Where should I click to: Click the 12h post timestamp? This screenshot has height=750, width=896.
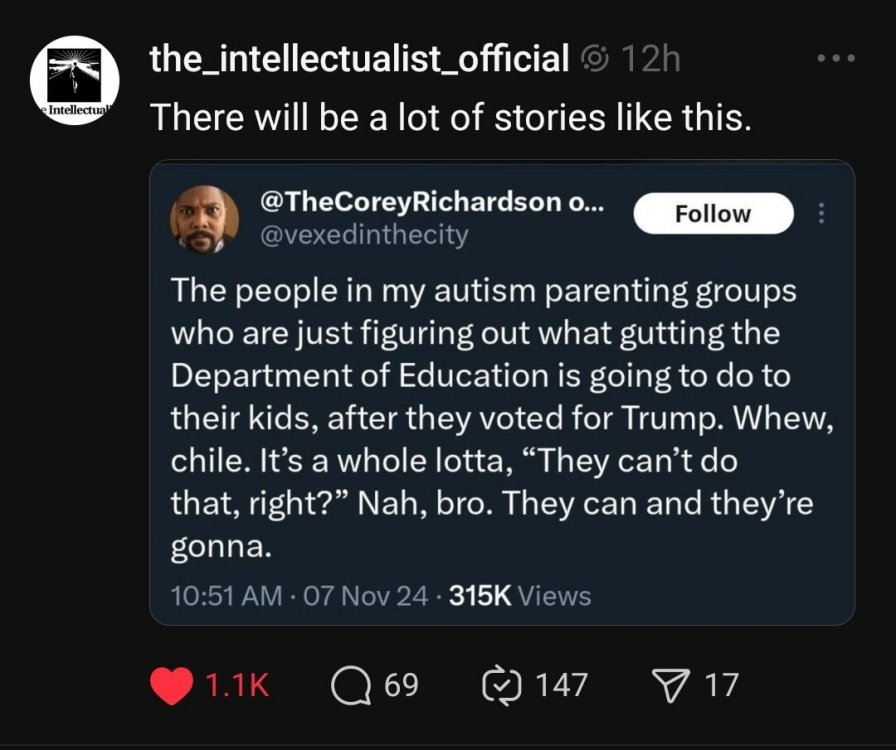[x=651, y=60]
